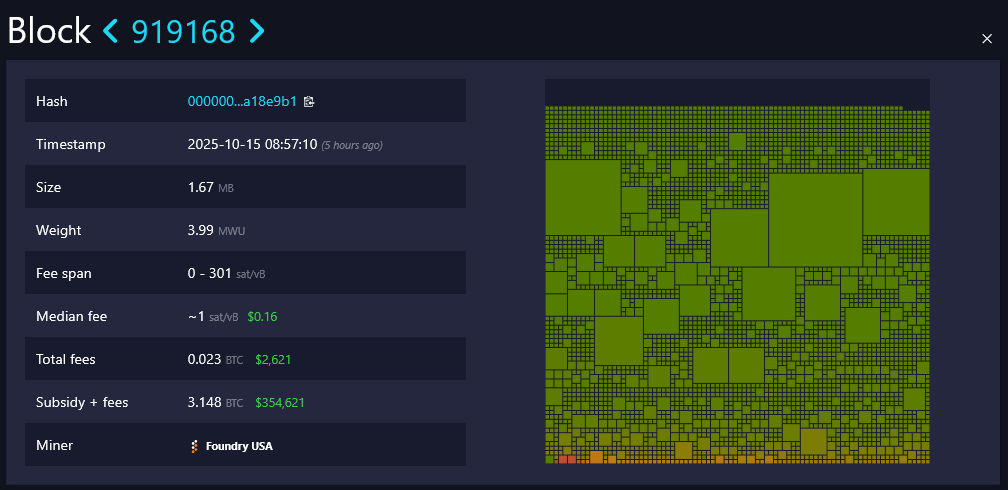The width and height of the screenshot is (1008, 490).
Task: Open block number 919168 link
Action: (183, 31)
